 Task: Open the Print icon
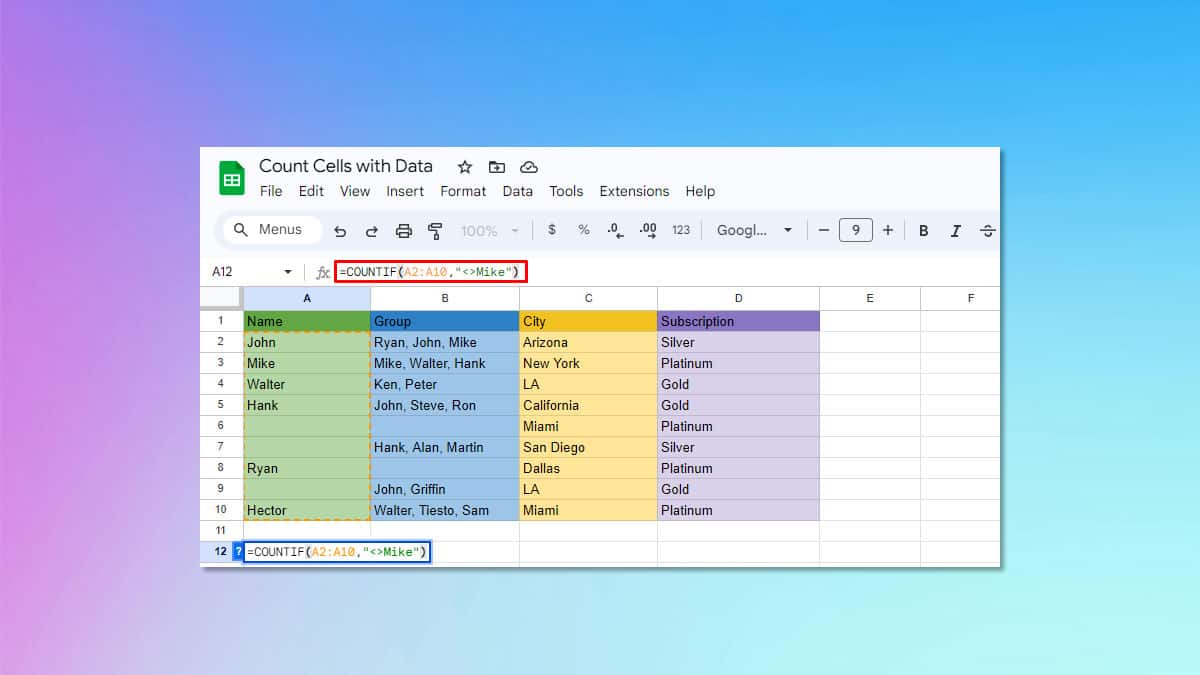pyautogui.click(x=404, y=230)
